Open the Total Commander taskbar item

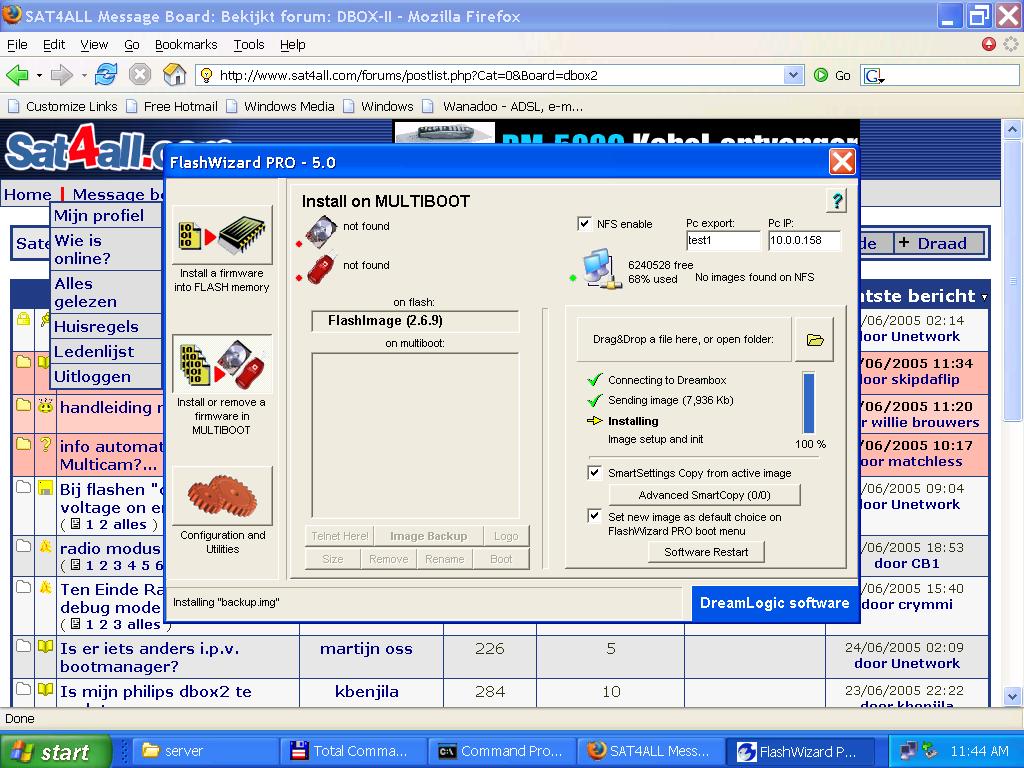coord(353,751)
